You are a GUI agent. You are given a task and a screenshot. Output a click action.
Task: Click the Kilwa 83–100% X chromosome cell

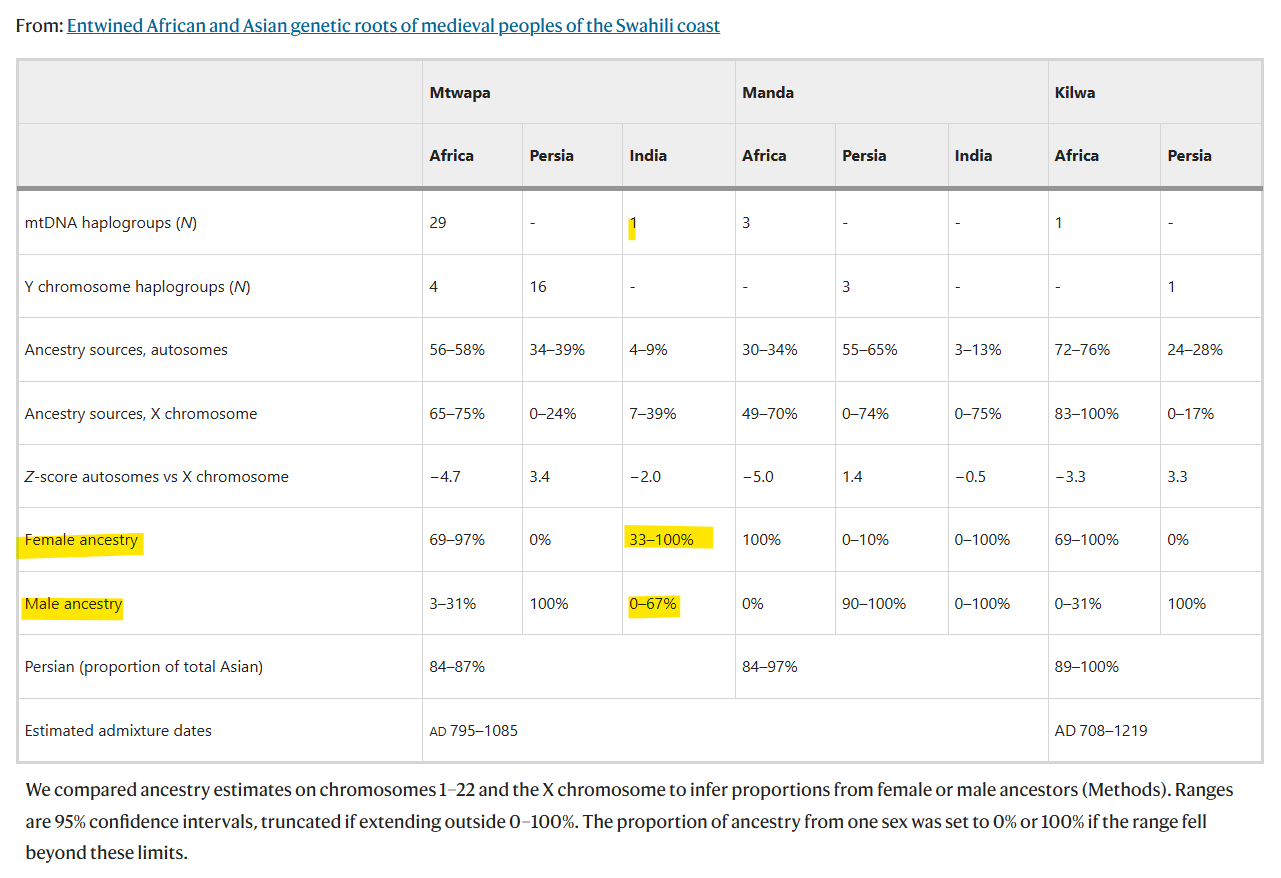tap(1087, 413)
